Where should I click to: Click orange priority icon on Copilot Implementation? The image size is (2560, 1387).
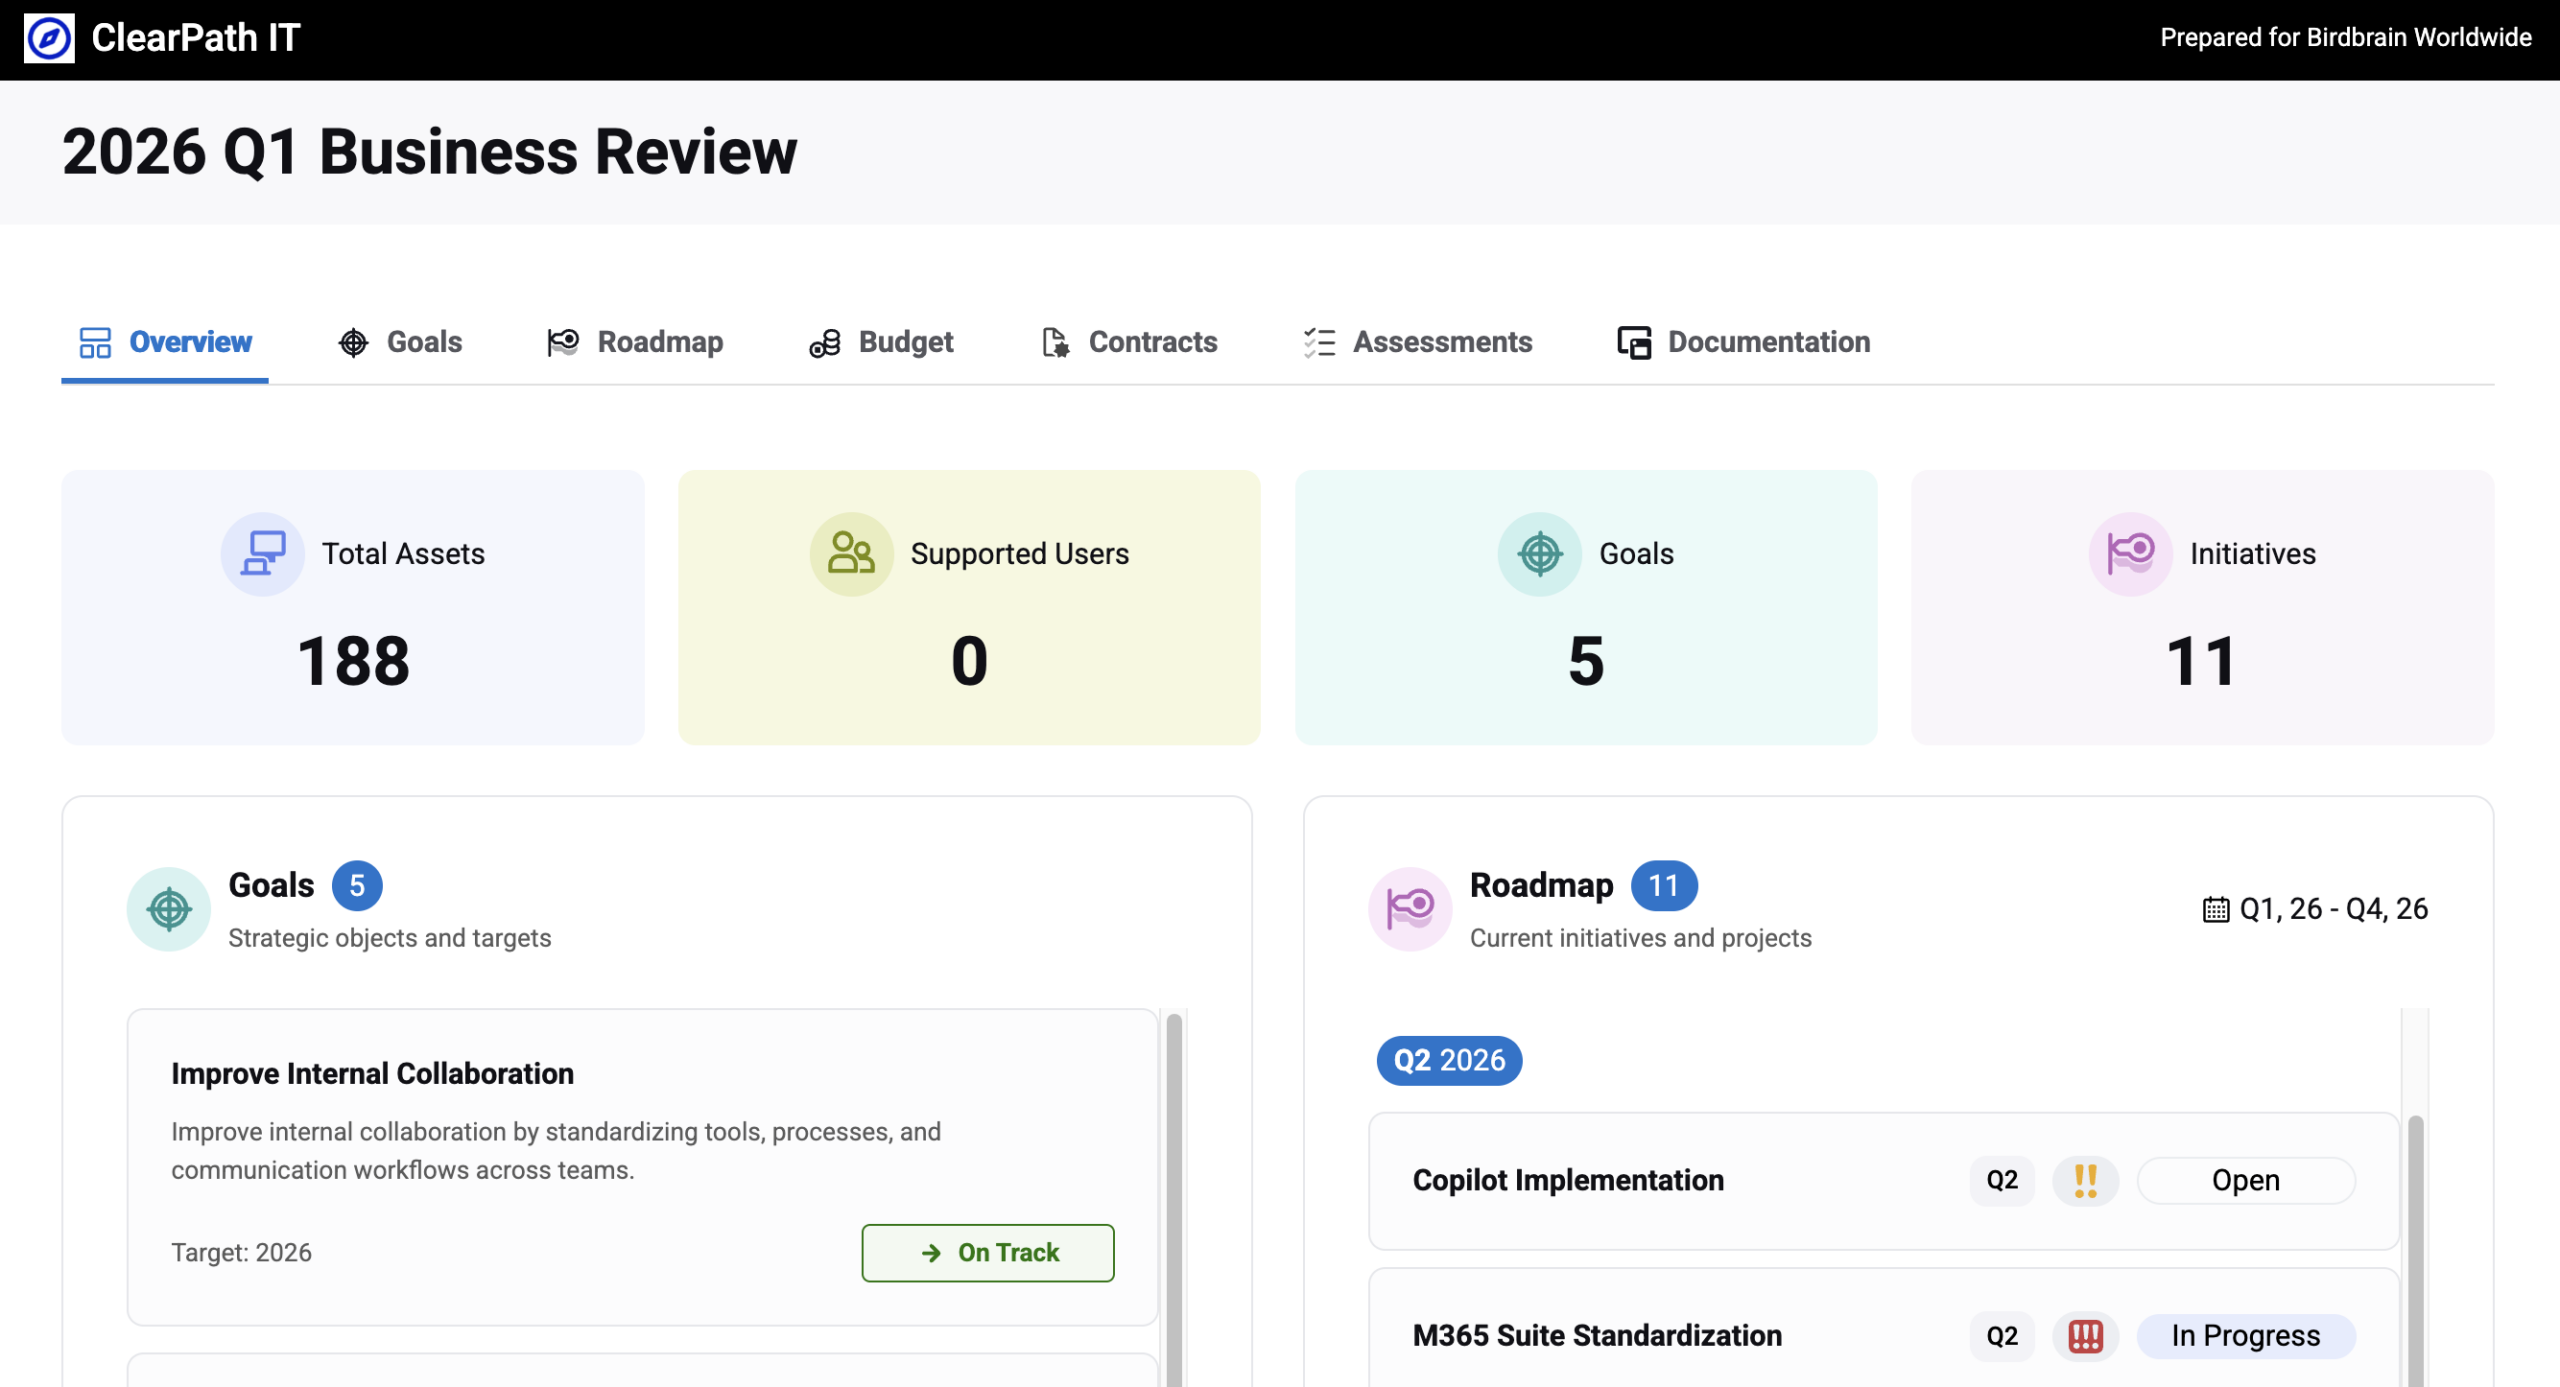tap(2085, 1181)
